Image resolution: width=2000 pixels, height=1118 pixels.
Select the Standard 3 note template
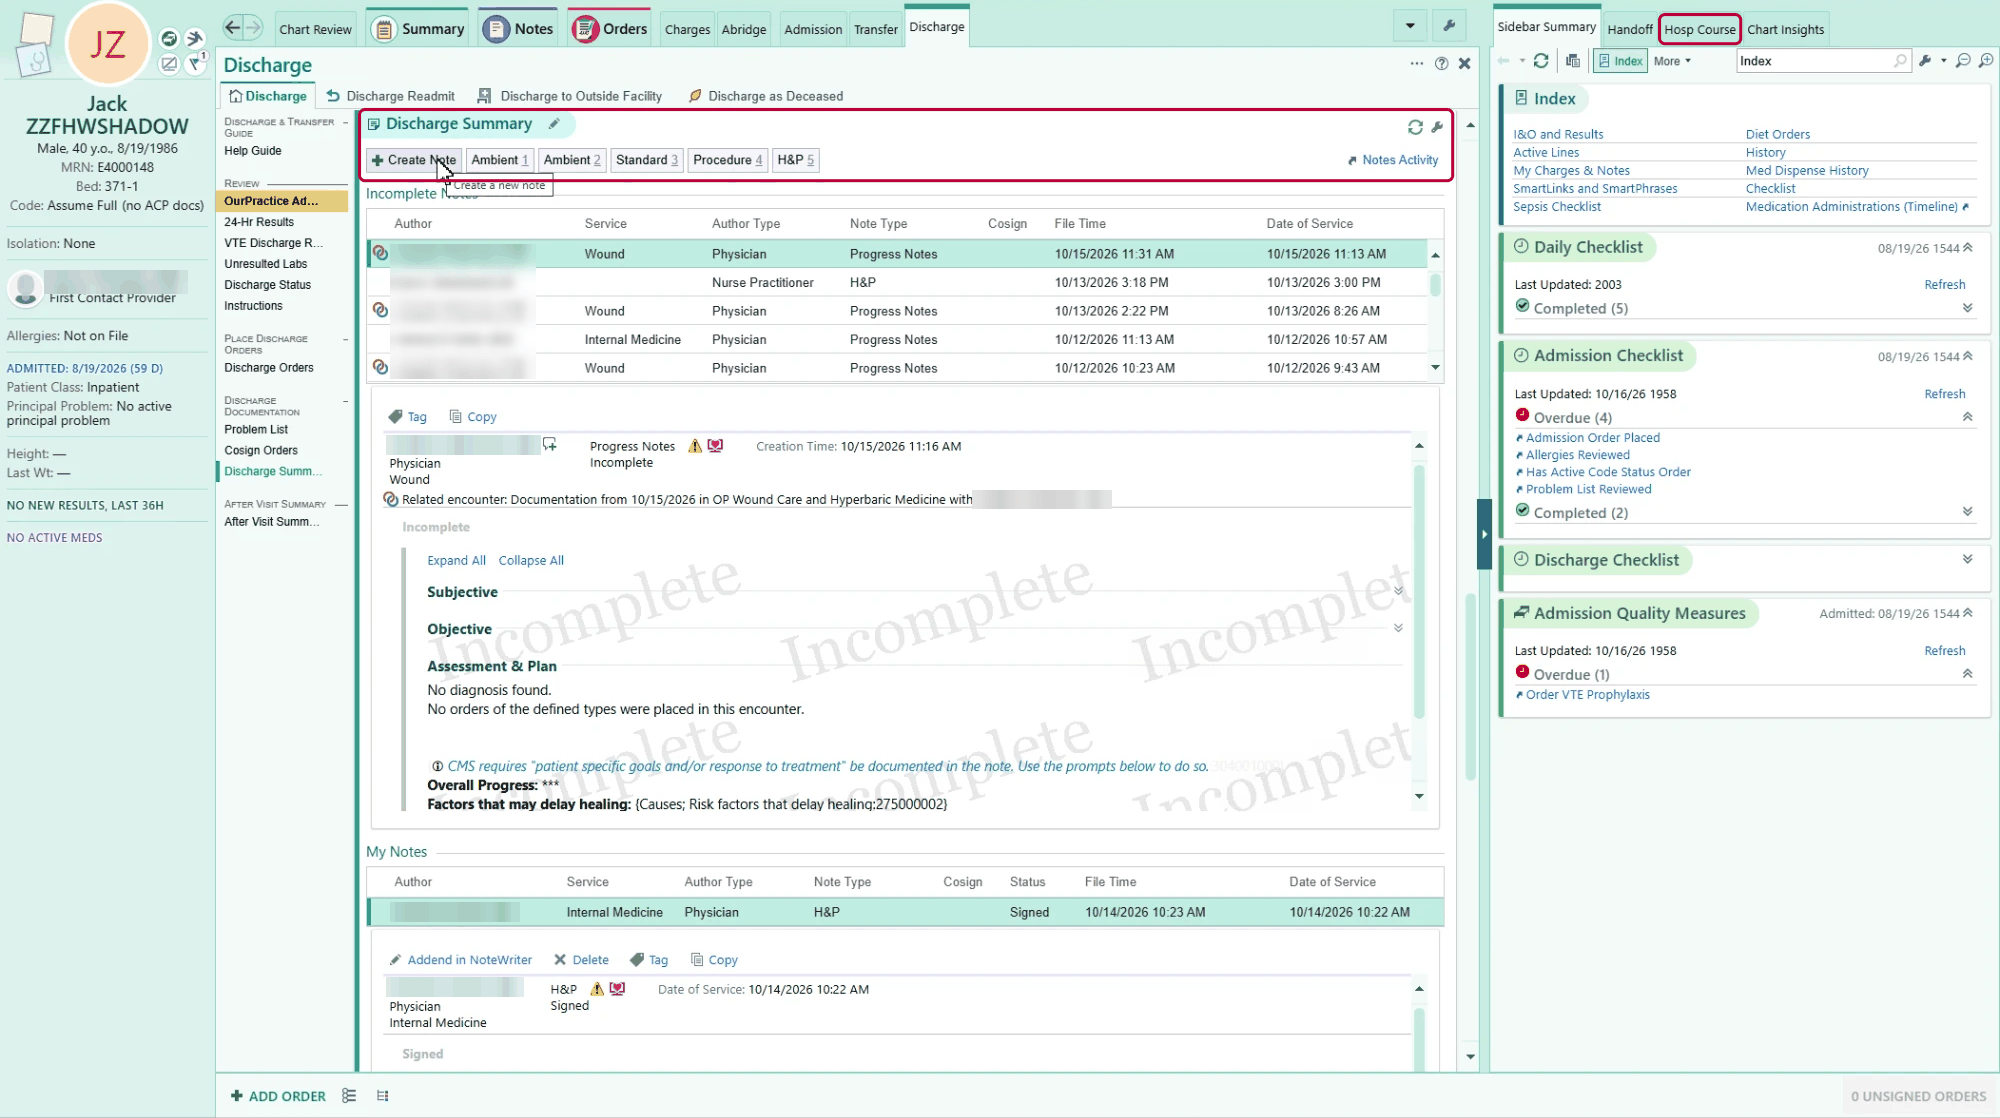647,160
